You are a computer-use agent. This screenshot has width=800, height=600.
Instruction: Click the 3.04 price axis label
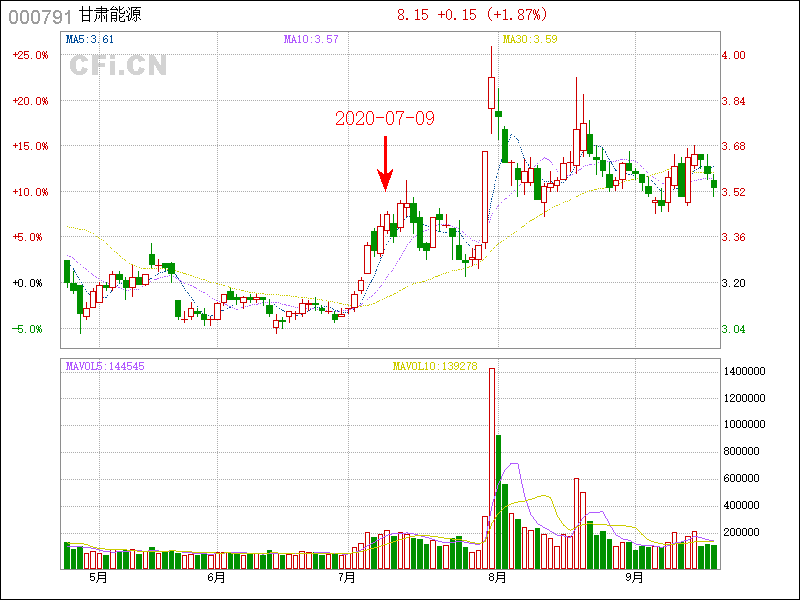click(734, 329)
